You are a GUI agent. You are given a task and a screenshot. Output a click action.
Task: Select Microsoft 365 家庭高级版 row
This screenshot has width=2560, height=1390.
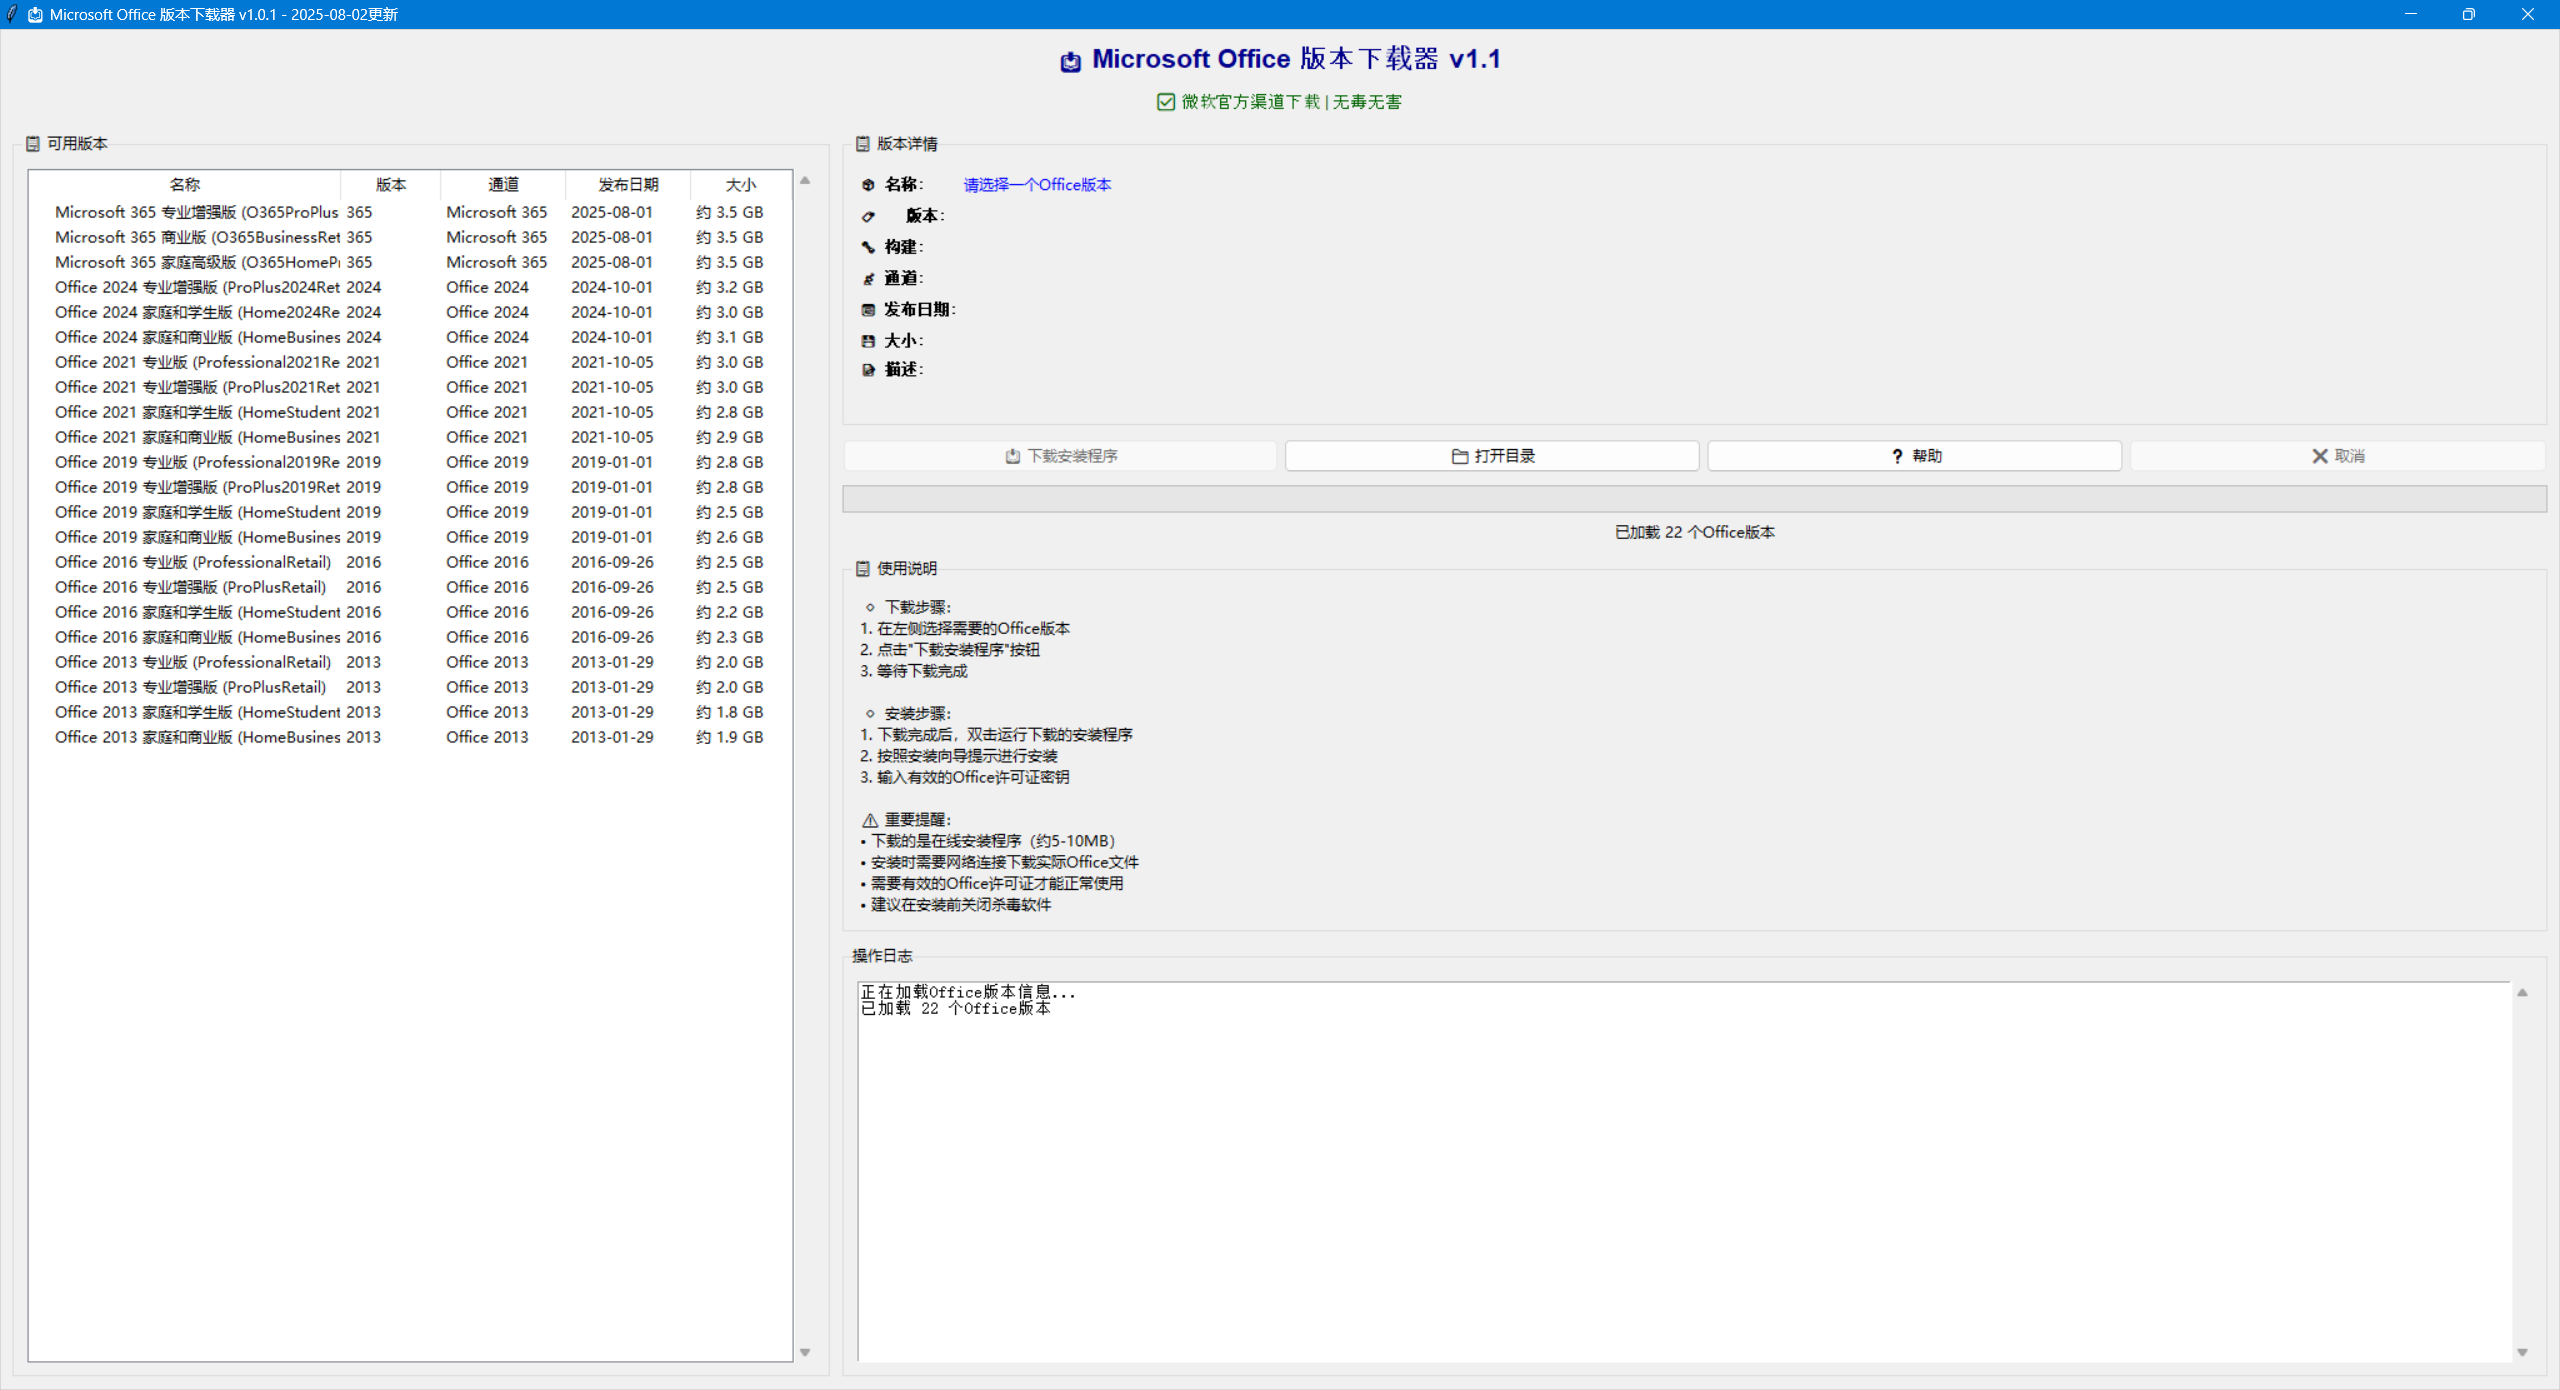point(410,262)
